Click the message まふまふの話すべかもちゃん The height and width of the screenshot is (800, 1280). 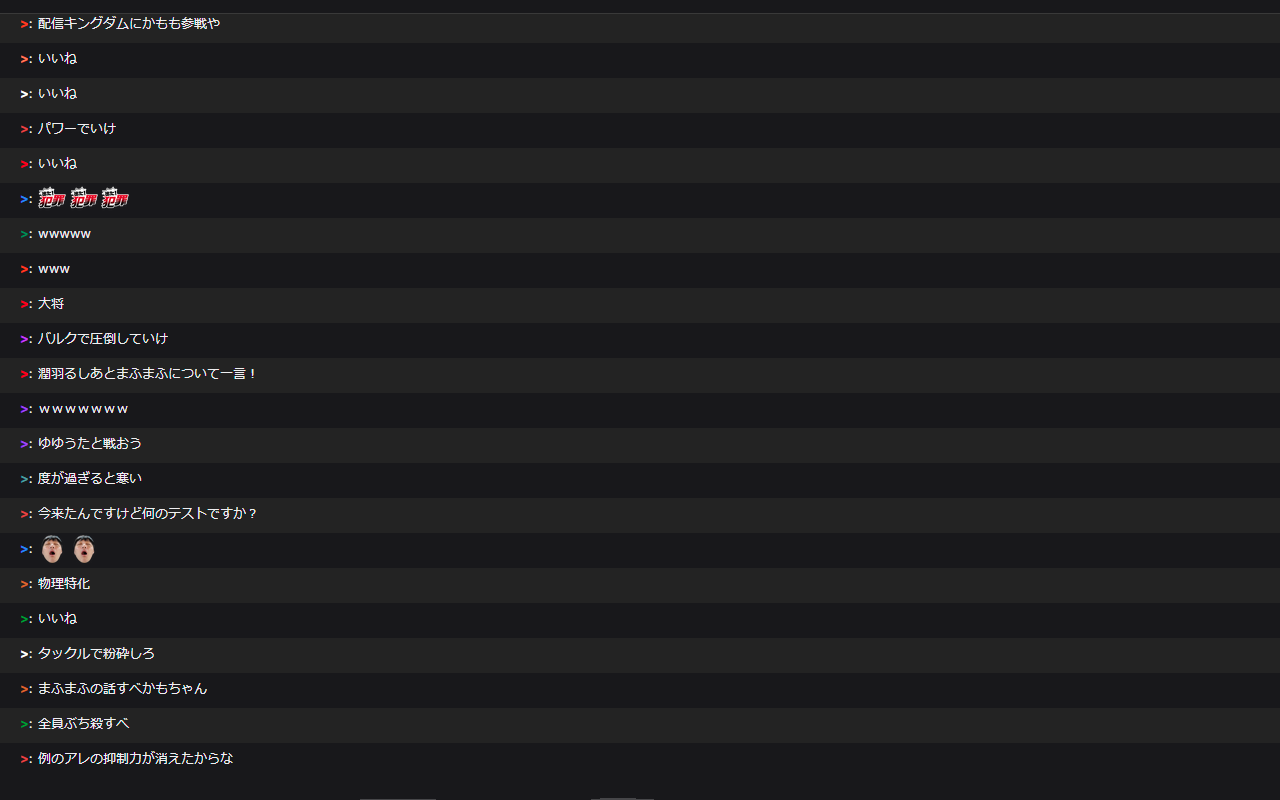[123, 688]
